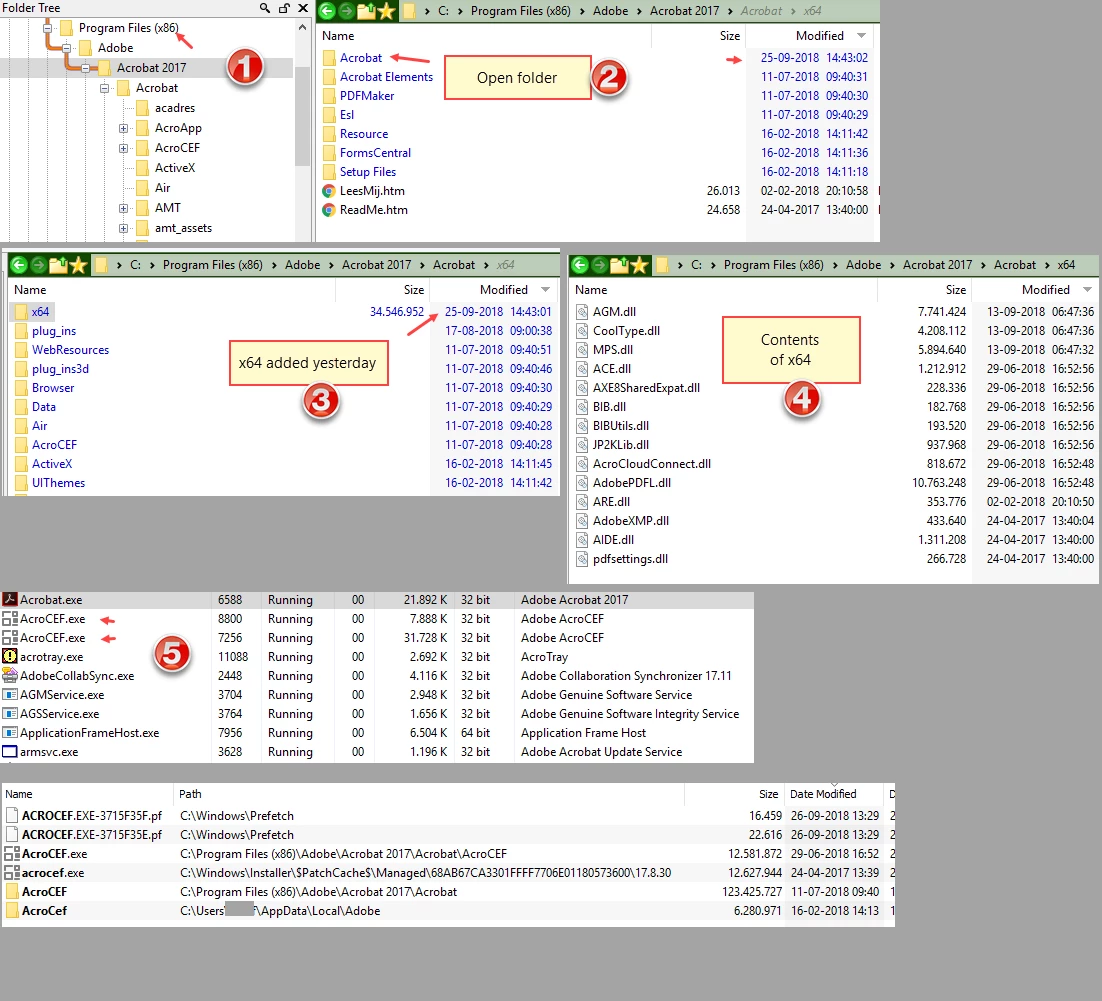Image resolution: width=1102 pixels, height=1001 pixels.
Task: Click Modified column header in the pane listing plug_ins
Action: [503, 290]
